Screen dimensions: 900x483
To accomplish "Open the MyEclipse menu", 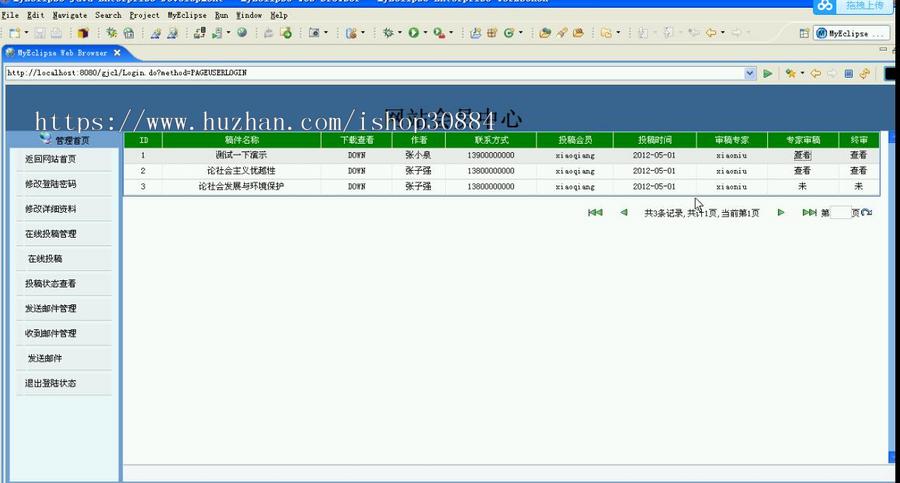I will [187, 16].
